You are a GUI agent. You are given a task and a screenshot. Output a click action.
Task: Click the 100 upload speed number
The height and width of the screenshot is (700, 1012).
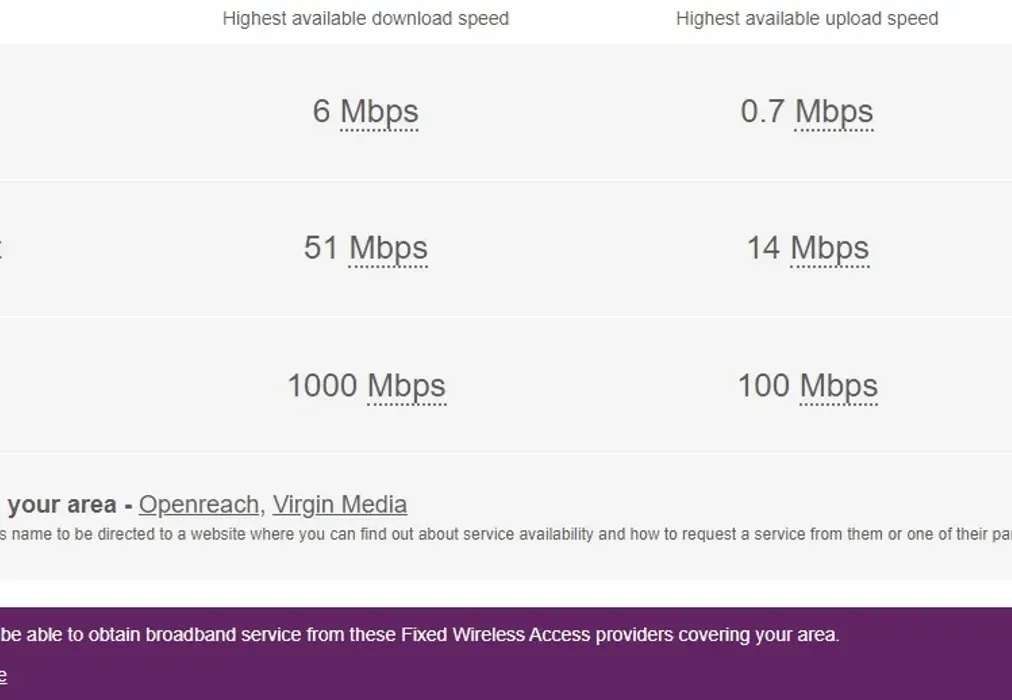pos(763,385)
